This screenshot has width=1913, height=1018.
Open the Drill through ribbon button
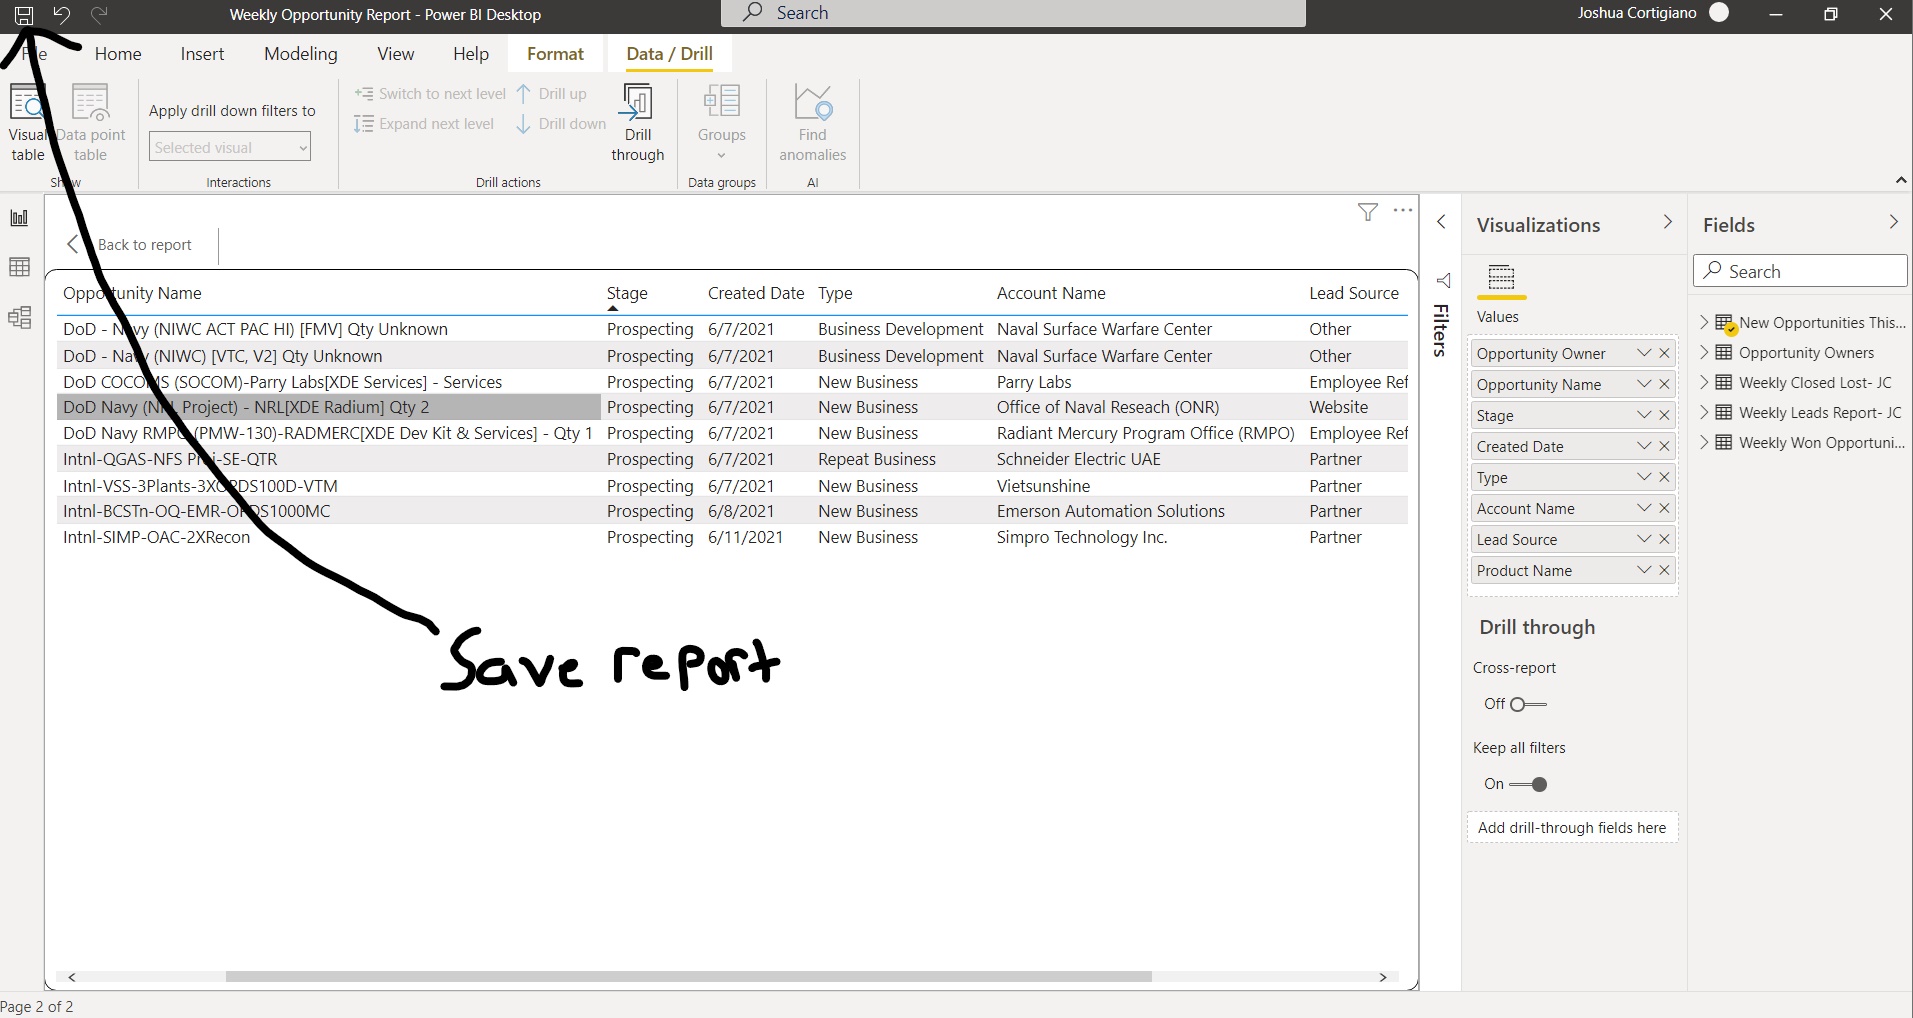(x=638, y=123)
